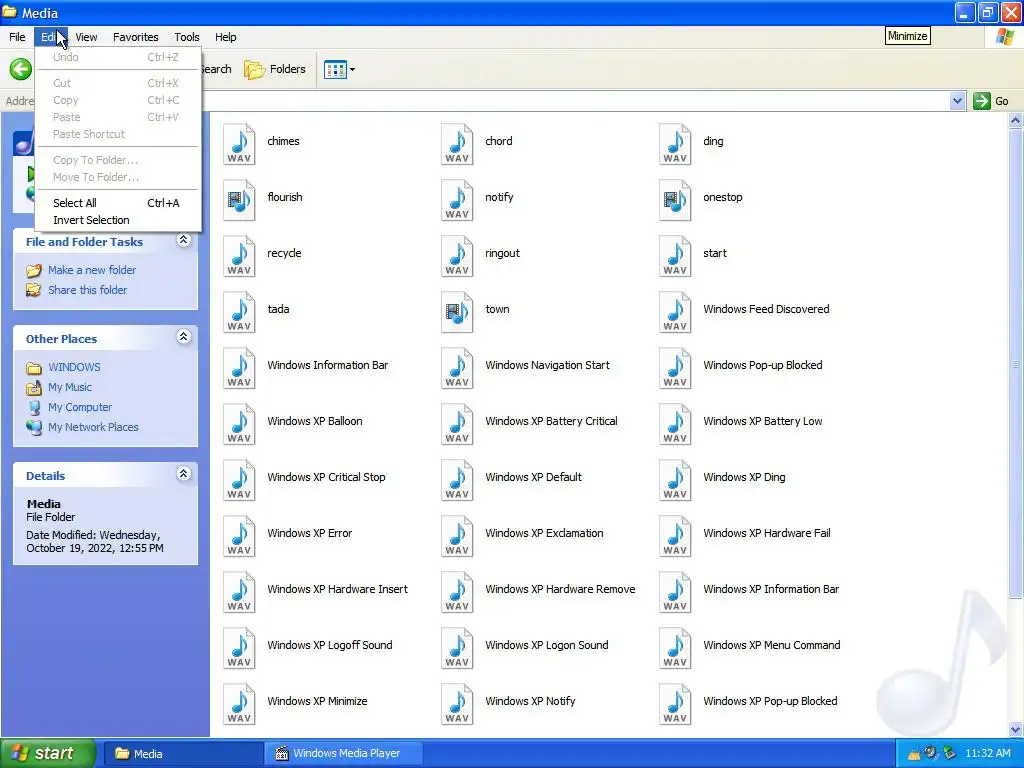This screenshot has width=1024, height=768.
Task: Open the Favorites menu
Action: [x=136, y=37]
